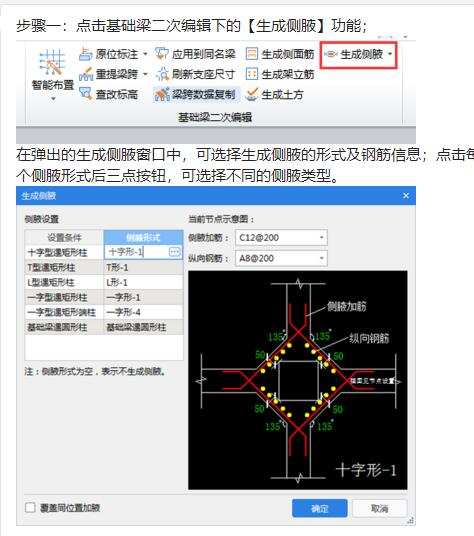Select the 一字型遇矩形柱 row condition
Screen dimensions: 474x536
pos(64,297)
